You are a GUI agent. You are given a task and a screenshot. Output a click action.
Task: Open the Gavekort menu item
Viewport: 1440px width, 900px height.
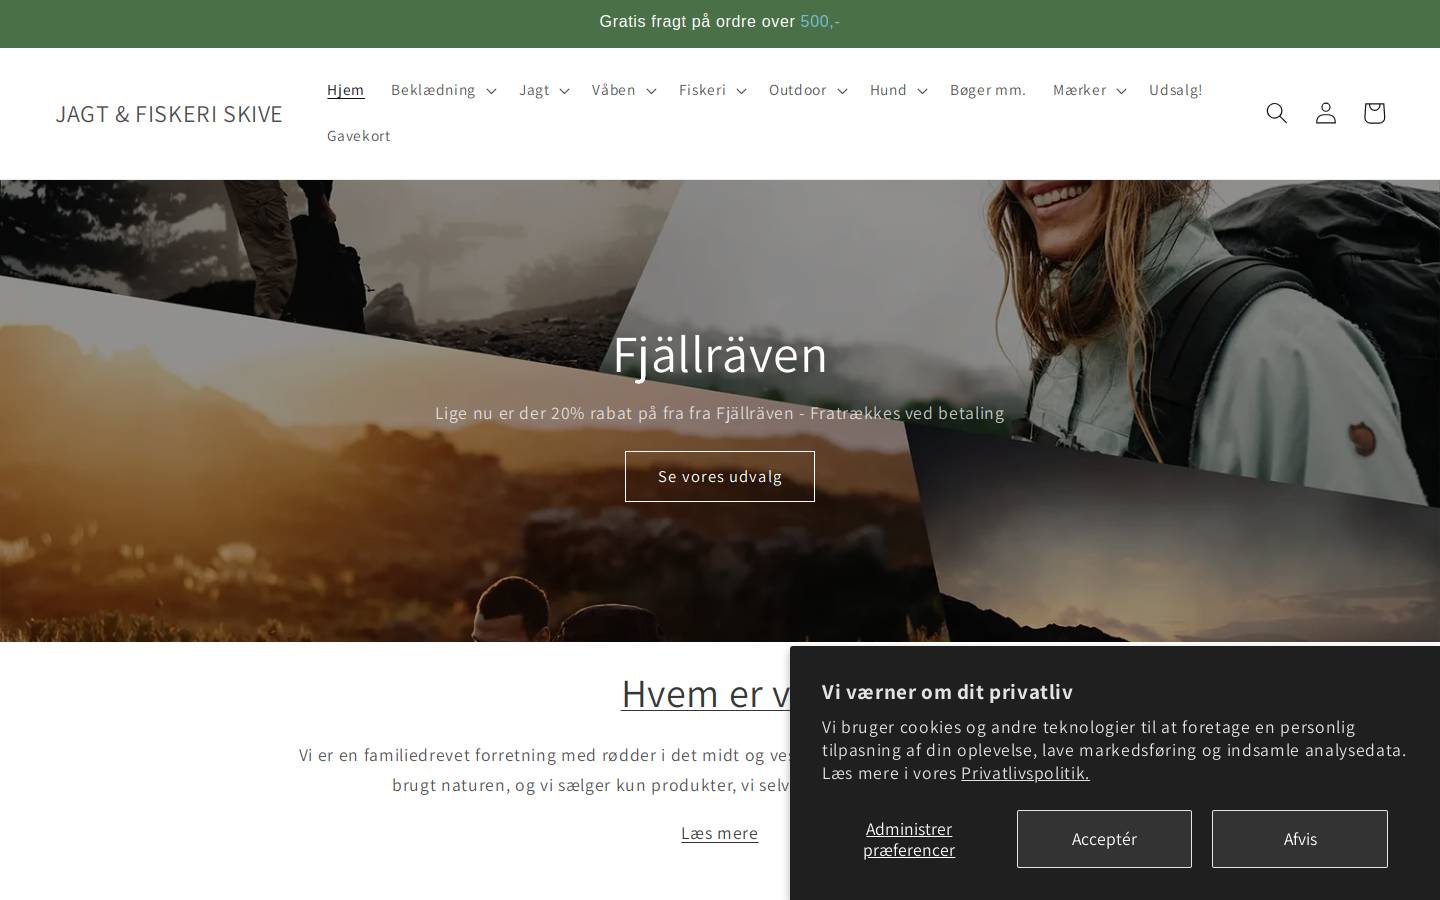359,136
